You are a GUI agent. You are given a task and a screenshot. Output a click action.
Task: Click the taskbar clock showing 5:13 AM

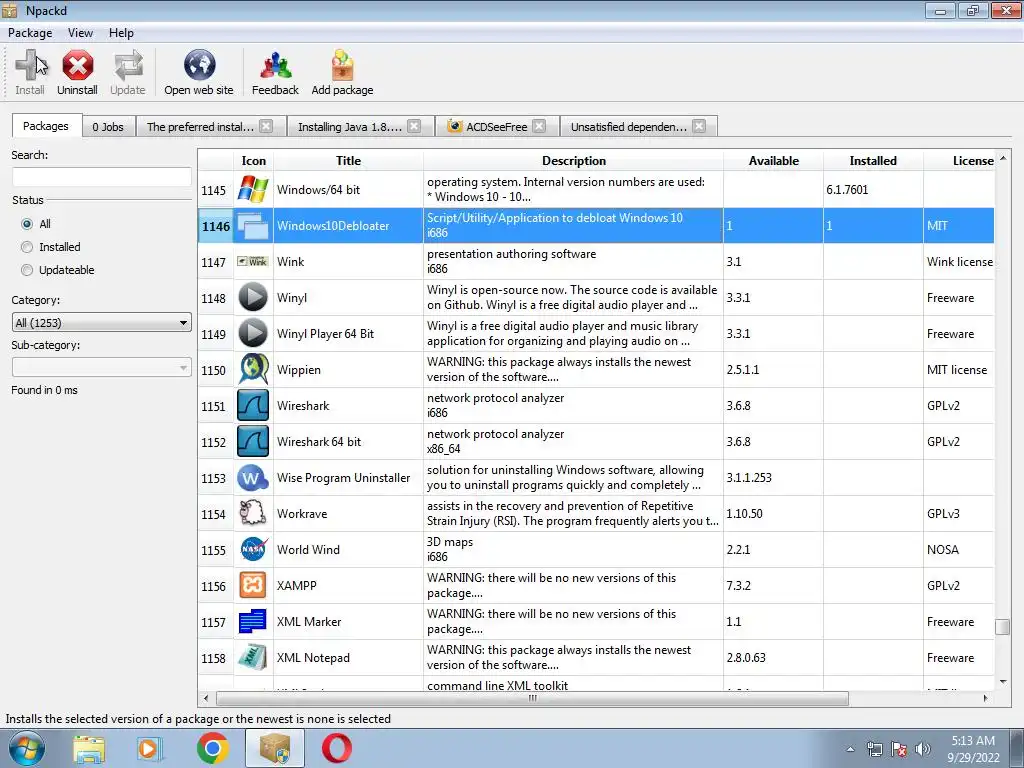click(x=973, y=741)
